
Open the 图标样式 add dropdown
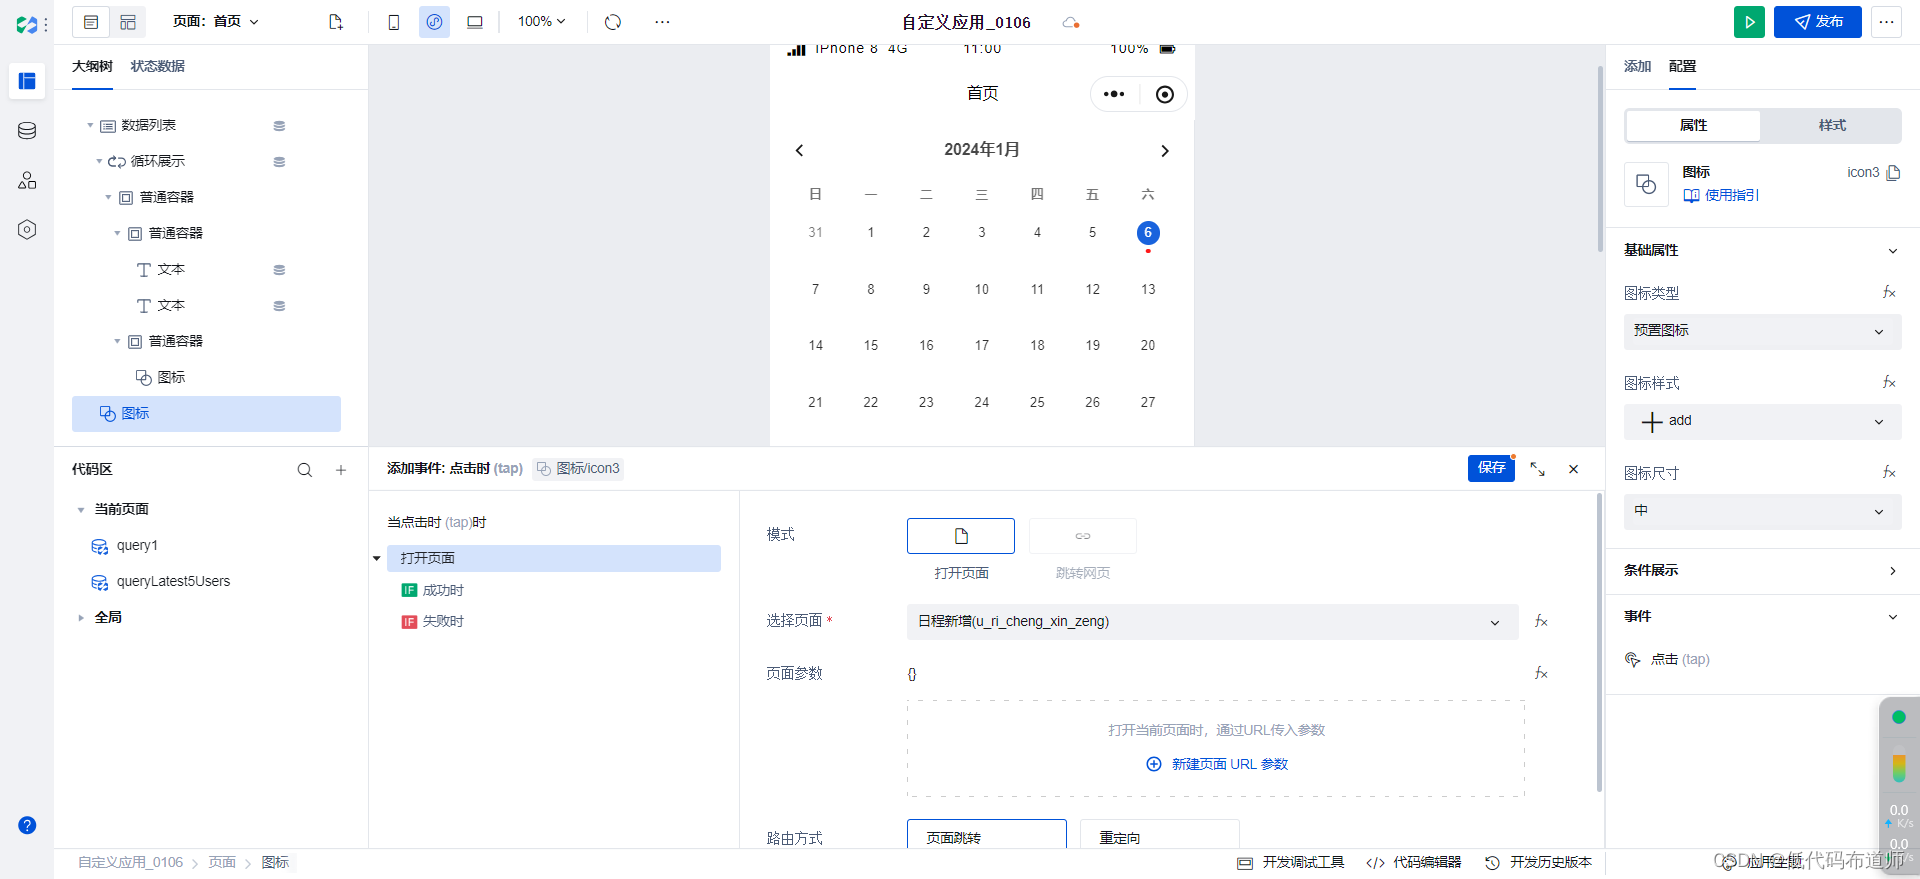[x=1762, y=422]
